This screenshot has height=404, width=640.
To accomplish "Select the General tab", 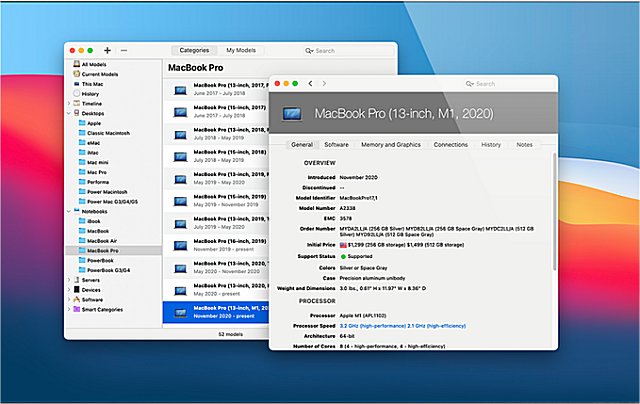I will (x=302, y=144).
